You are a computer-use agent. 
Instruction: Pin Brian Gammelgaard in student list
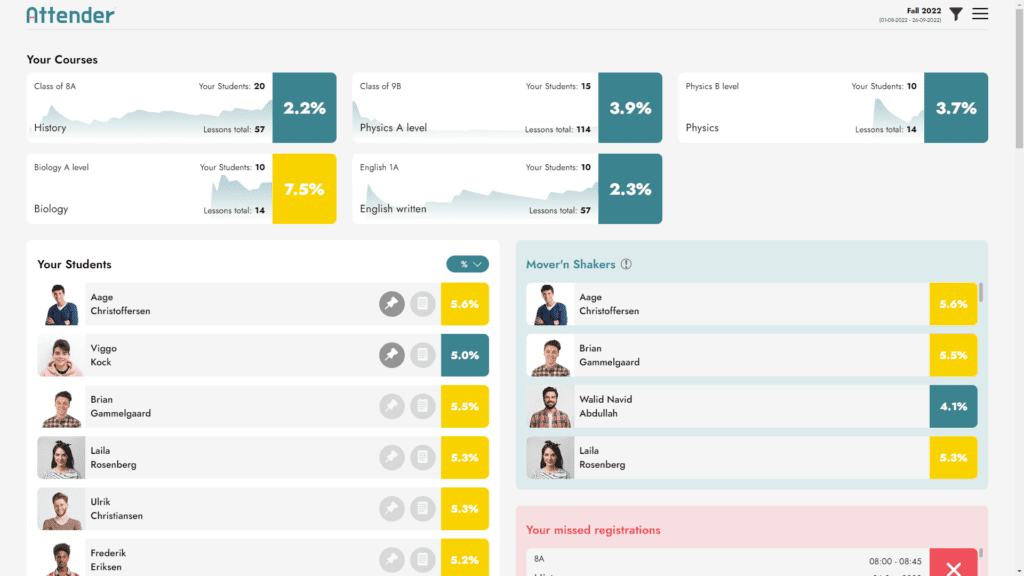tap(392, 406)
